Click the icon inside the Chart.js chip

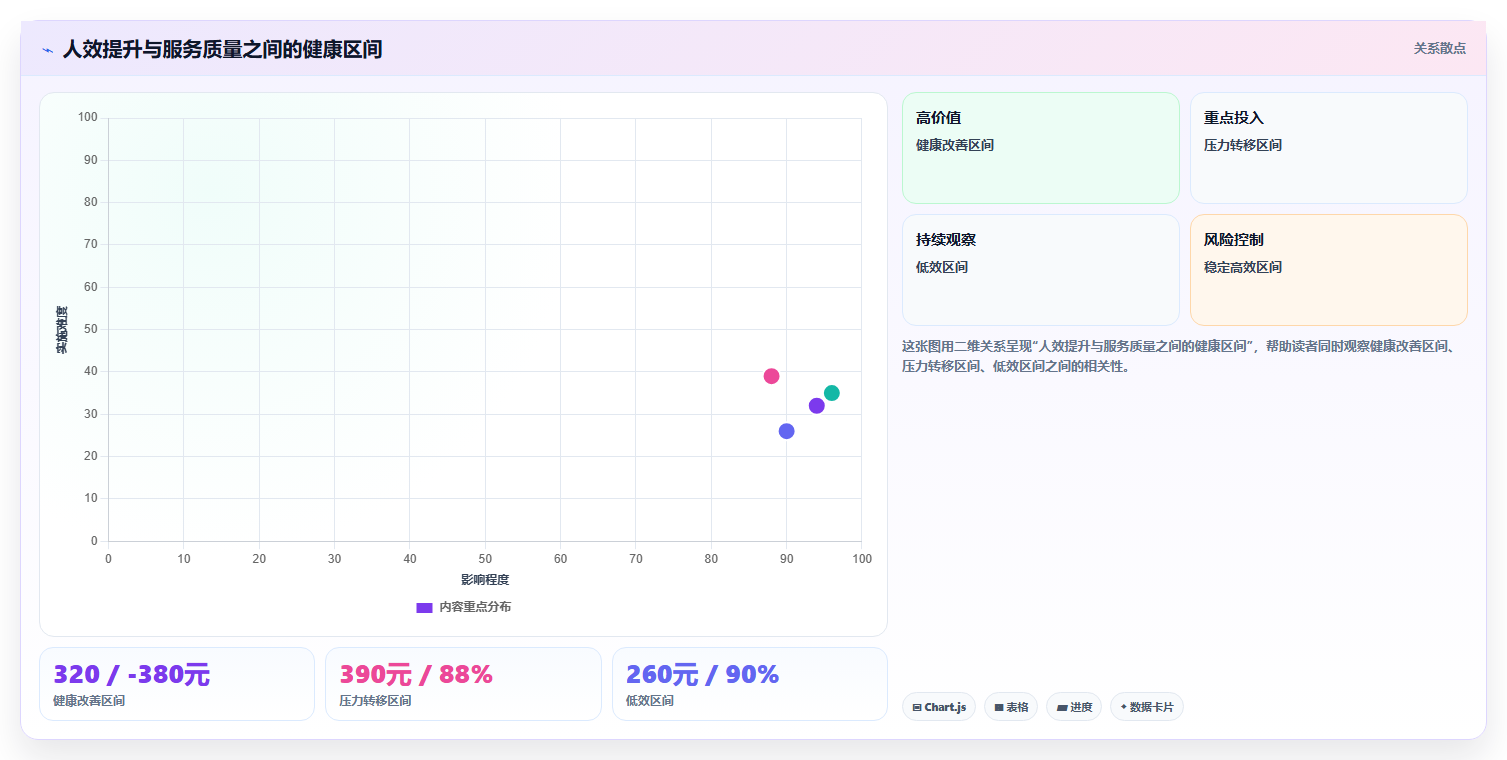[x=917, y=707]
